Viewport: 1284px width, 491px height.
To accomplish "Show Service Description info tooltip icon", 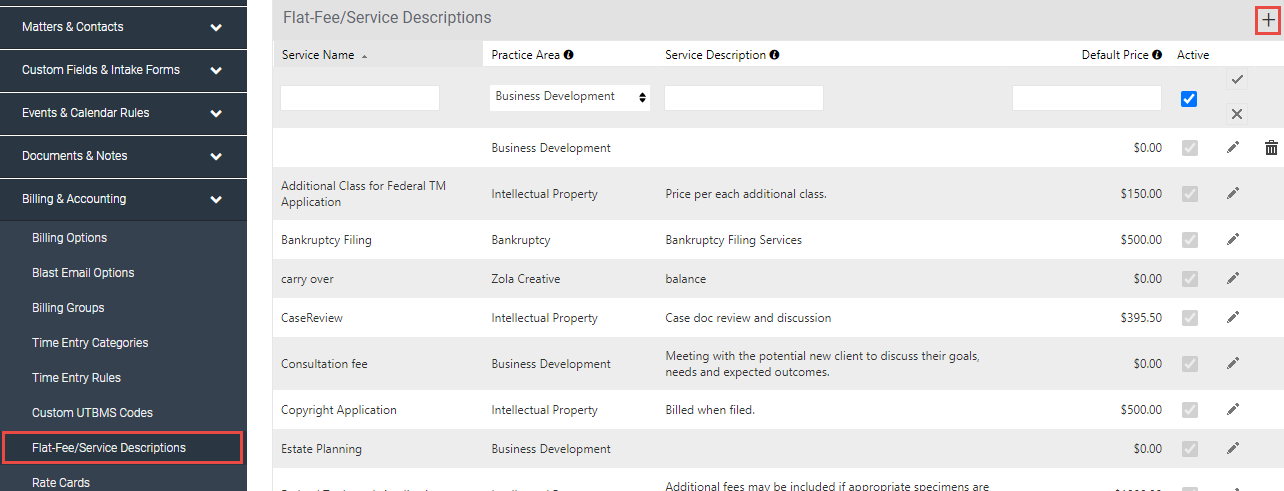I will click(x=775, y=55).
